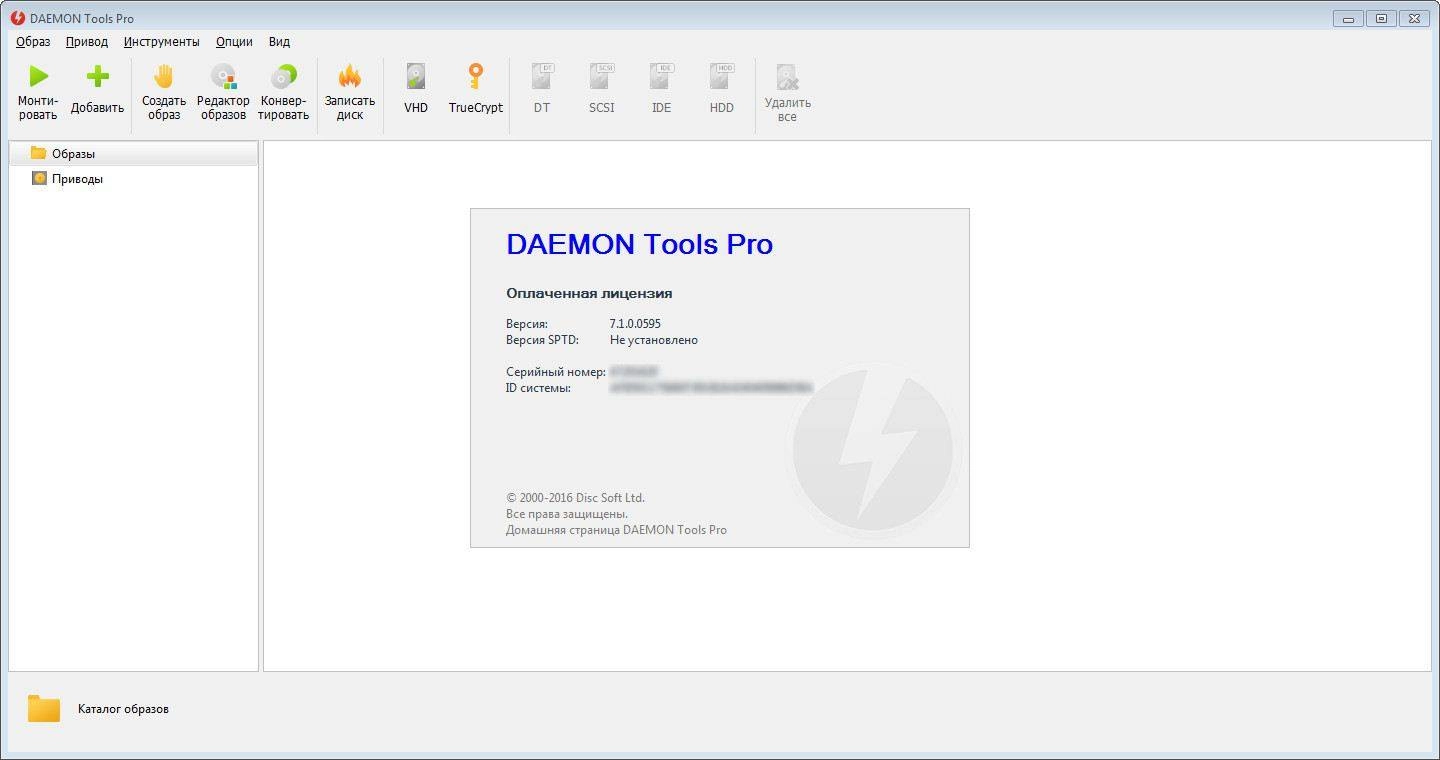This screenshot has width=1440, height=760.
Task: Open the Опции menu
Action: click(x=234, y=42)
